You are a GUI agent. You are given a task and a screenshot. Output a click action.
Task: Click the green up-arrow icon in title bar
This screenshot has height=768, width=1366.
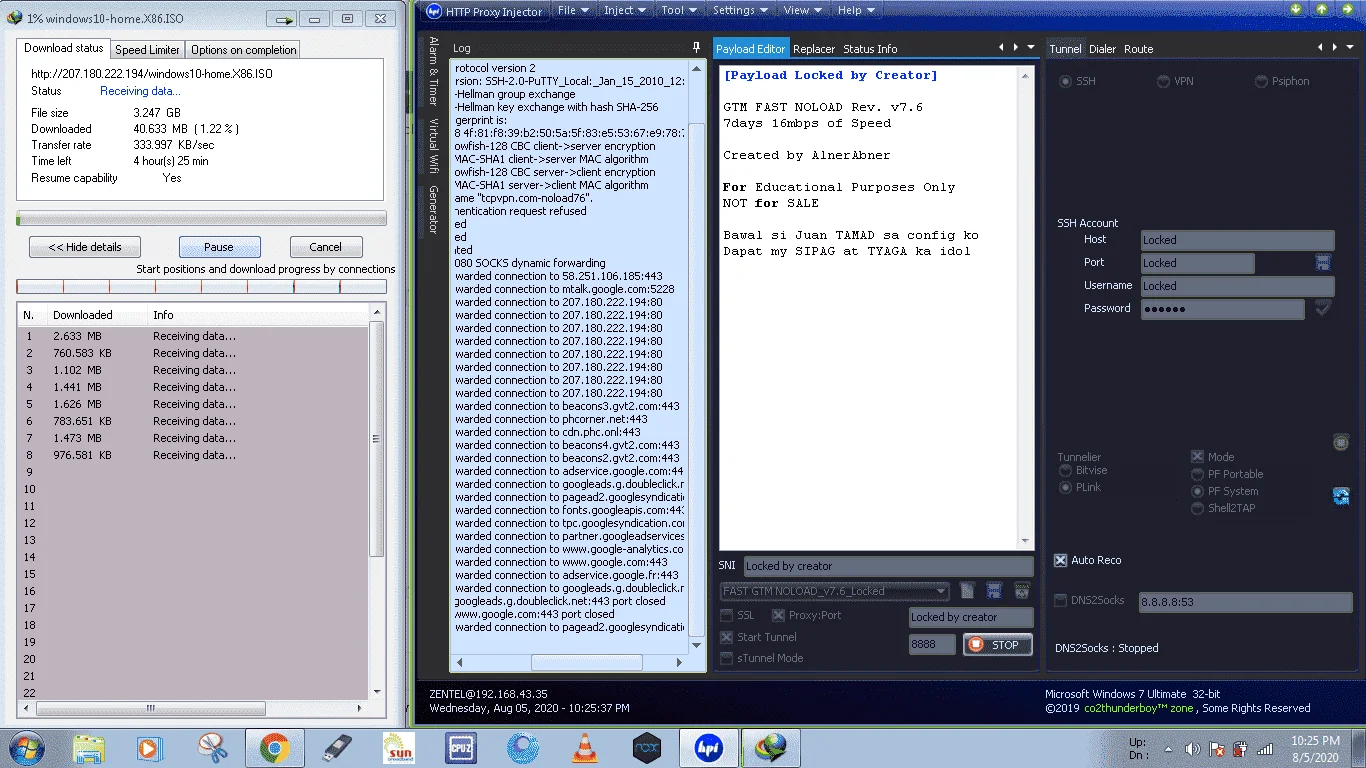tap(1322, 10)
